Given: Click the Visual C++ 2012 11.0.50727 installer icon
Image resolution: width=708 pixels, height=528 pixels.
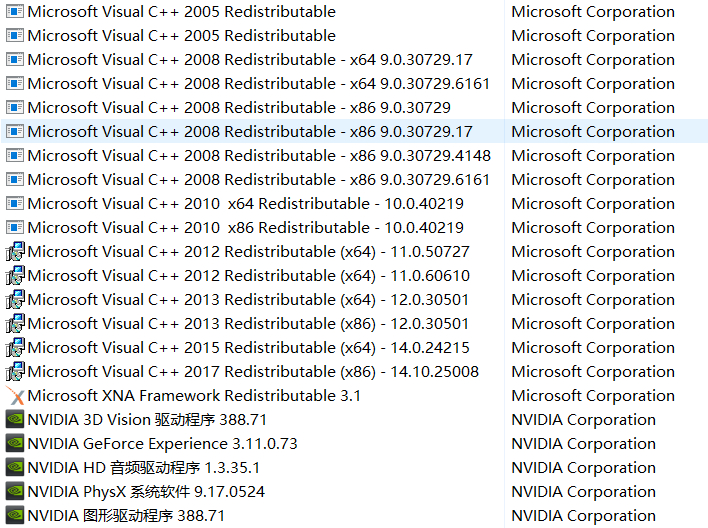Looking at the screenshot, I should click(15, 252).
